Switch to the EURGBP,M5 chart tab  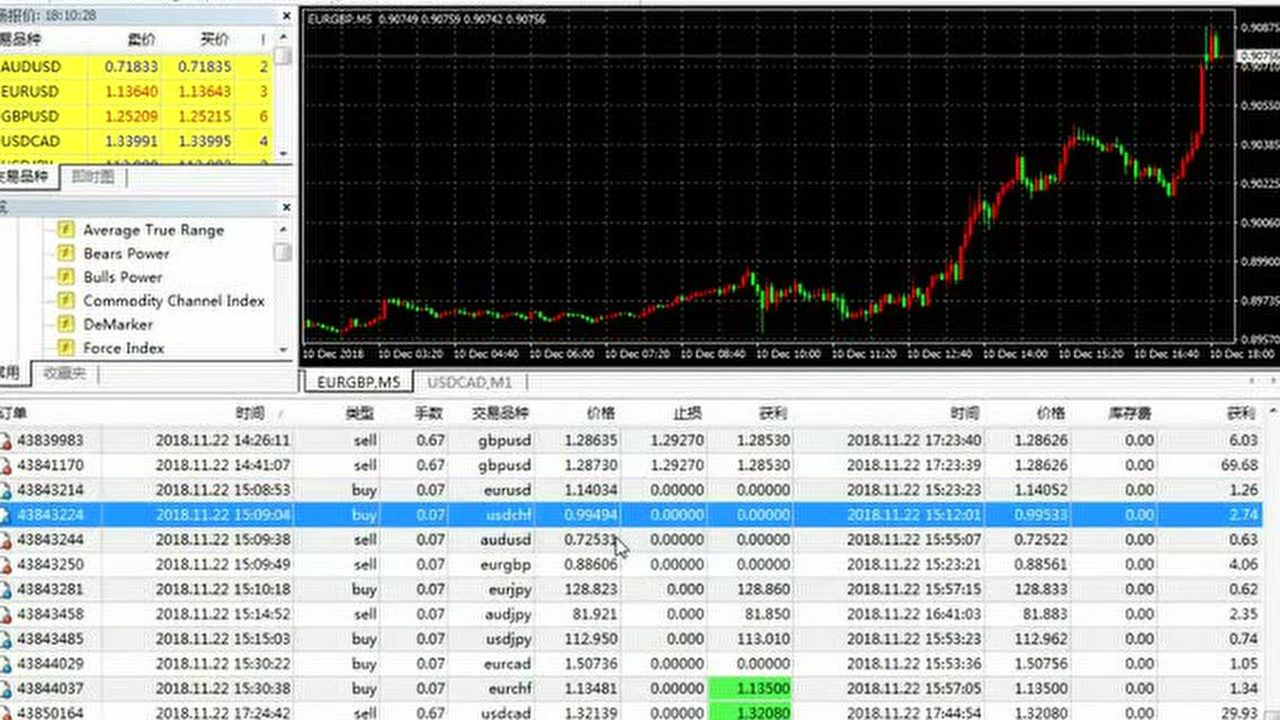point(358,382)
